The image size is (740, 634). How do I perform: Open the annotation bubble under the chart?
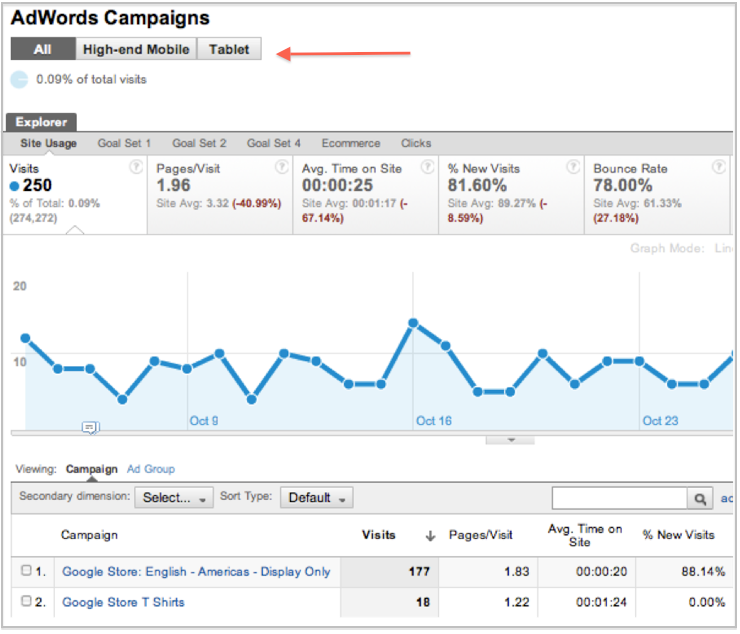point(90,427)
